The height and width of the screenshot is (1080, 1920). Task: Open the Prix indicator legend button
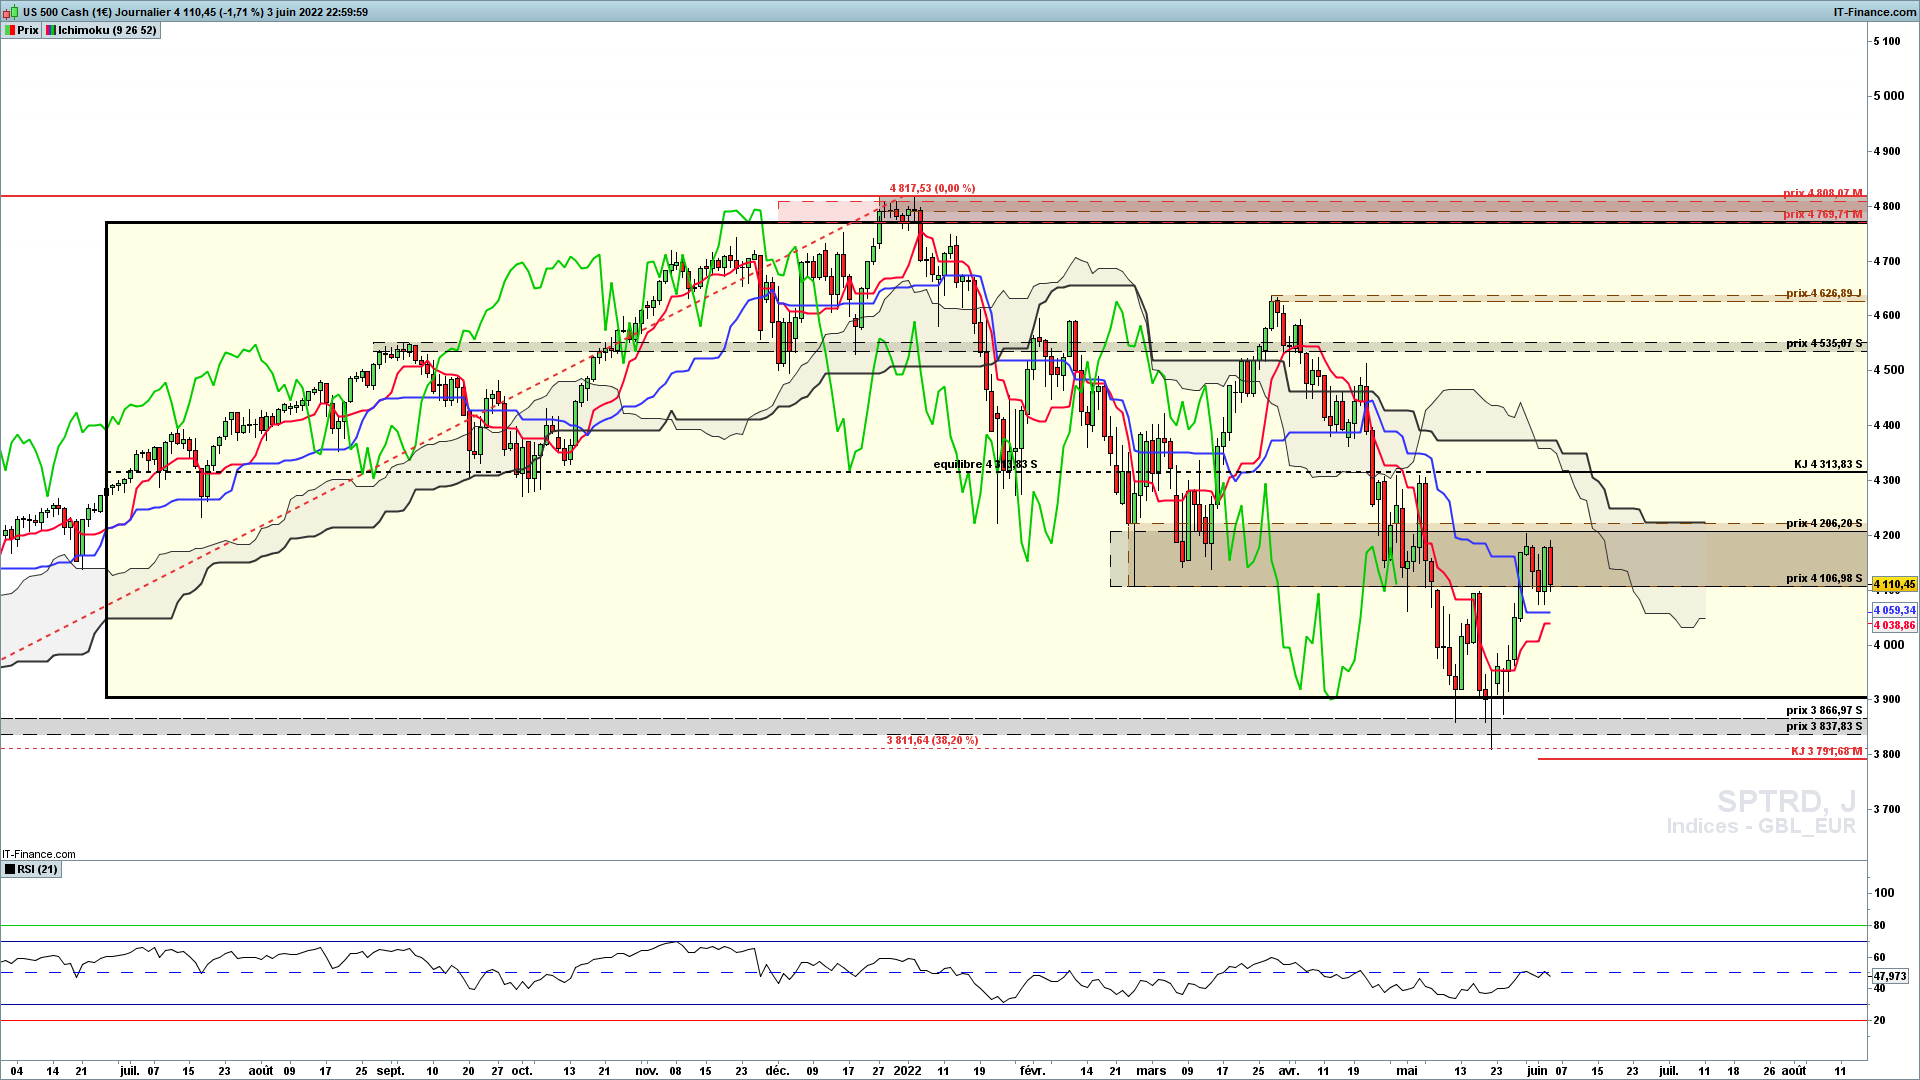[21, 31]
